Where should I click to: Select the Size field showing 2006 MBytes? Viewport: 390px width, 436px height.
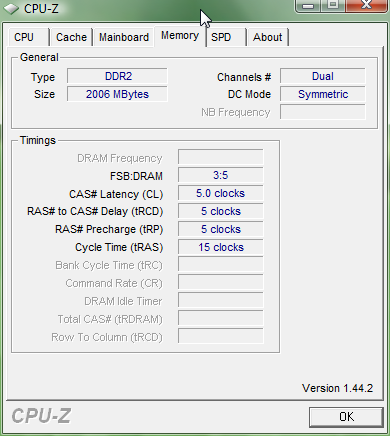tap(117, 94)
